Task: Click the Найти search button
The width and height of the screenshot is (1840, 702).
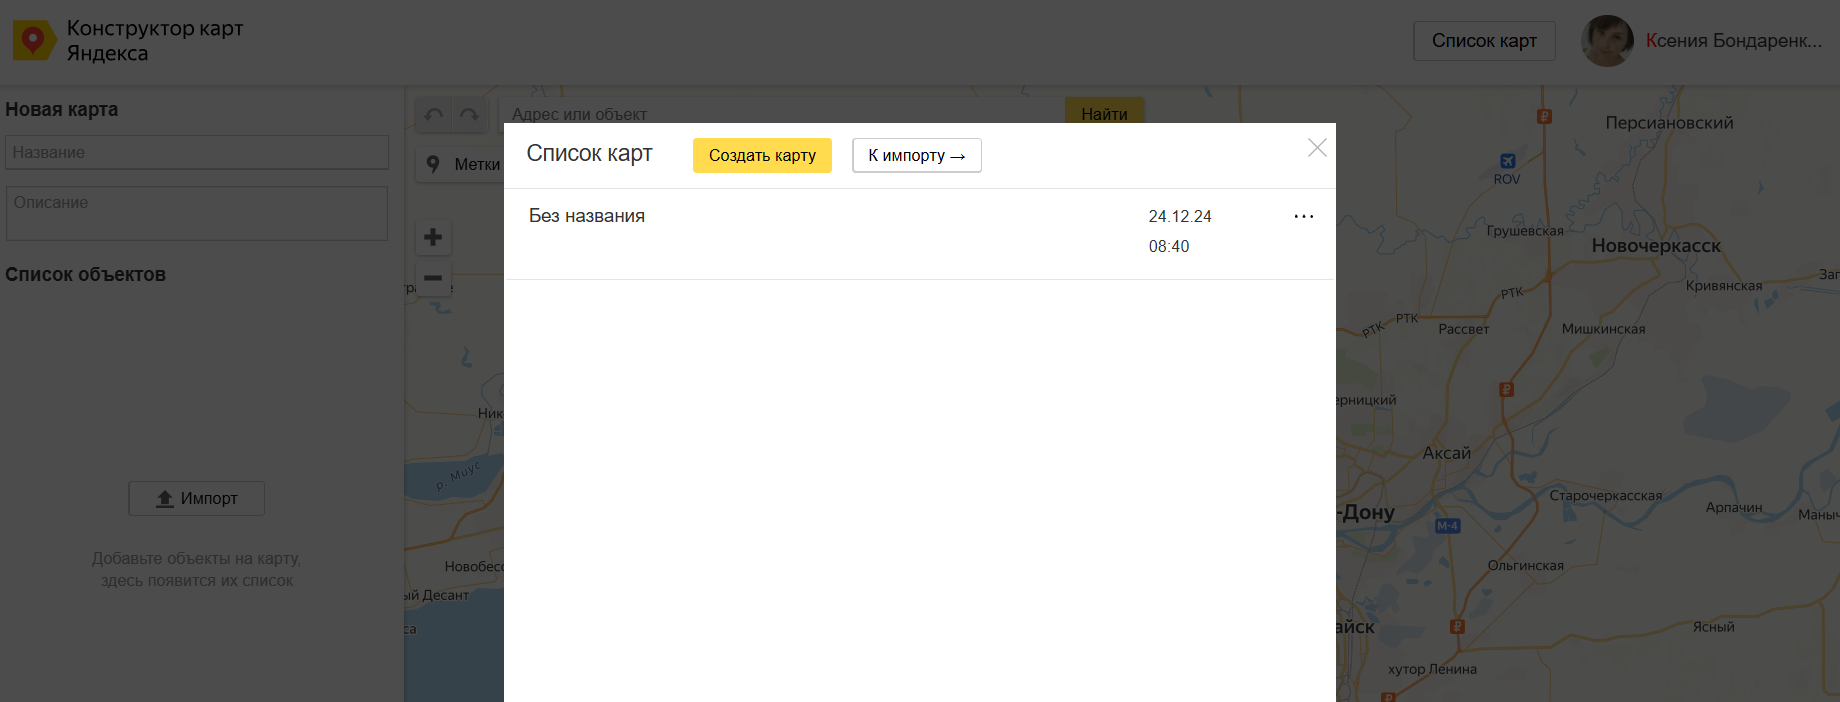Action: (1104, 113)
